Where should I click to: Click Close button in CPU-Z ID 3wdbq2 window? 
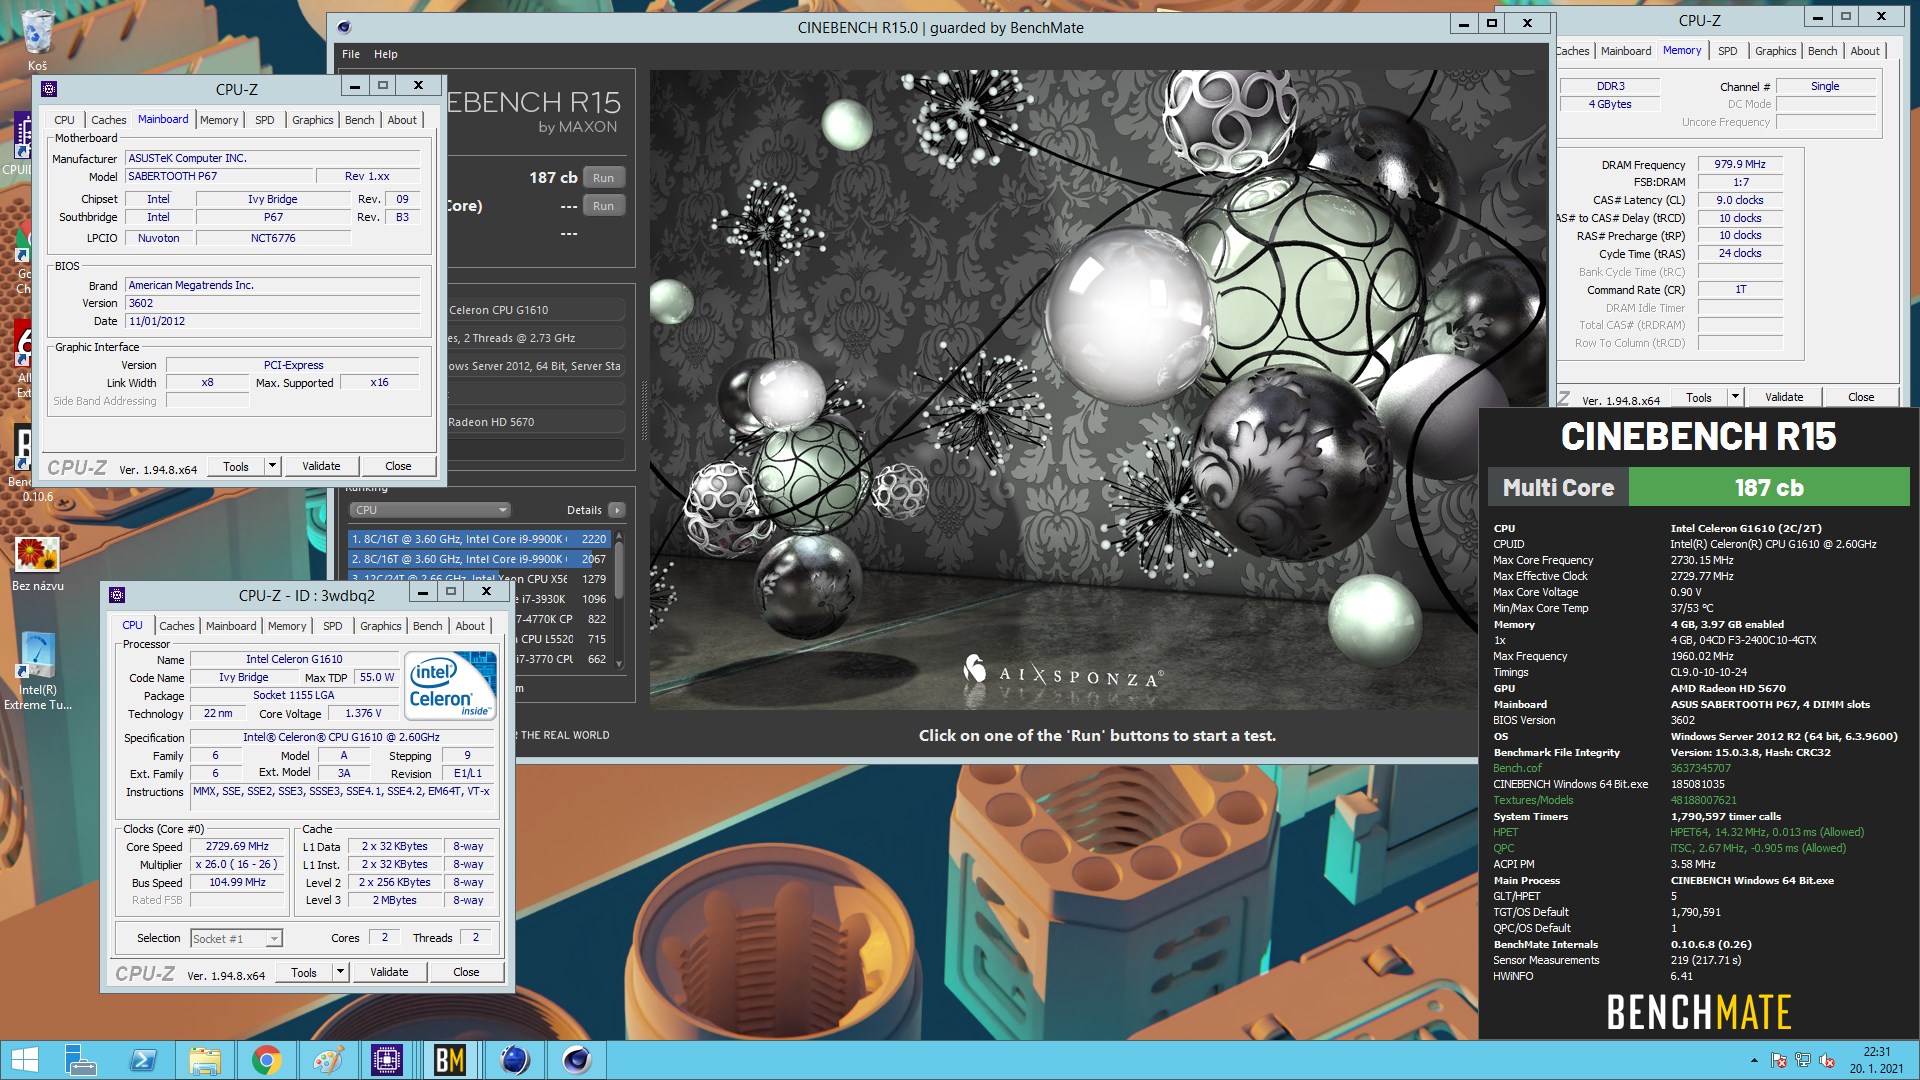[x=466, y=972]
